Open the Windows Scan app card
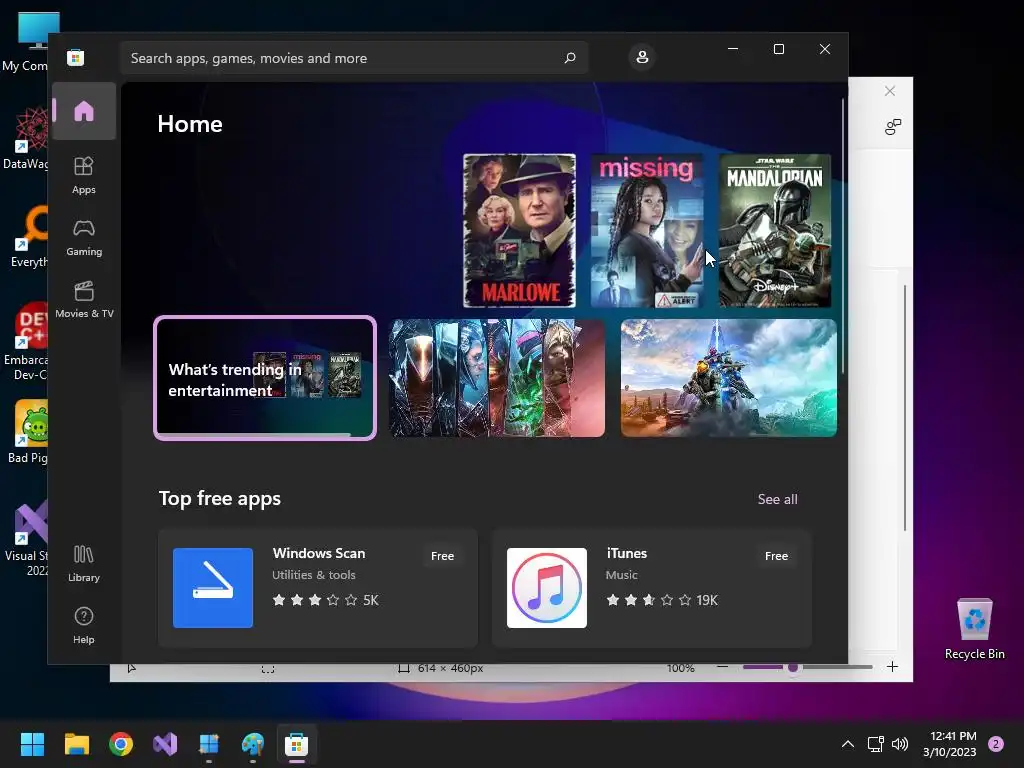Screen dimensions: 1024x768 point(318,588)
